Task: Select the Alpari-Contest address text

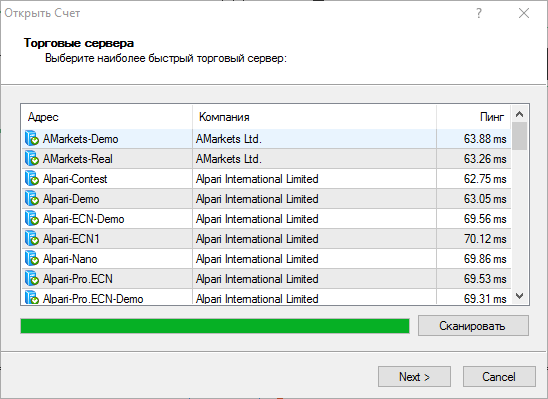Action: click(75, 179)
